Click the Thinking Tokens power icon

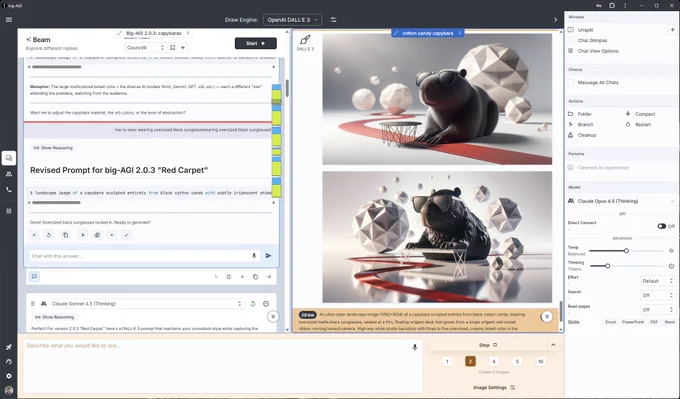pyautogui.click(x=671, y=266)
